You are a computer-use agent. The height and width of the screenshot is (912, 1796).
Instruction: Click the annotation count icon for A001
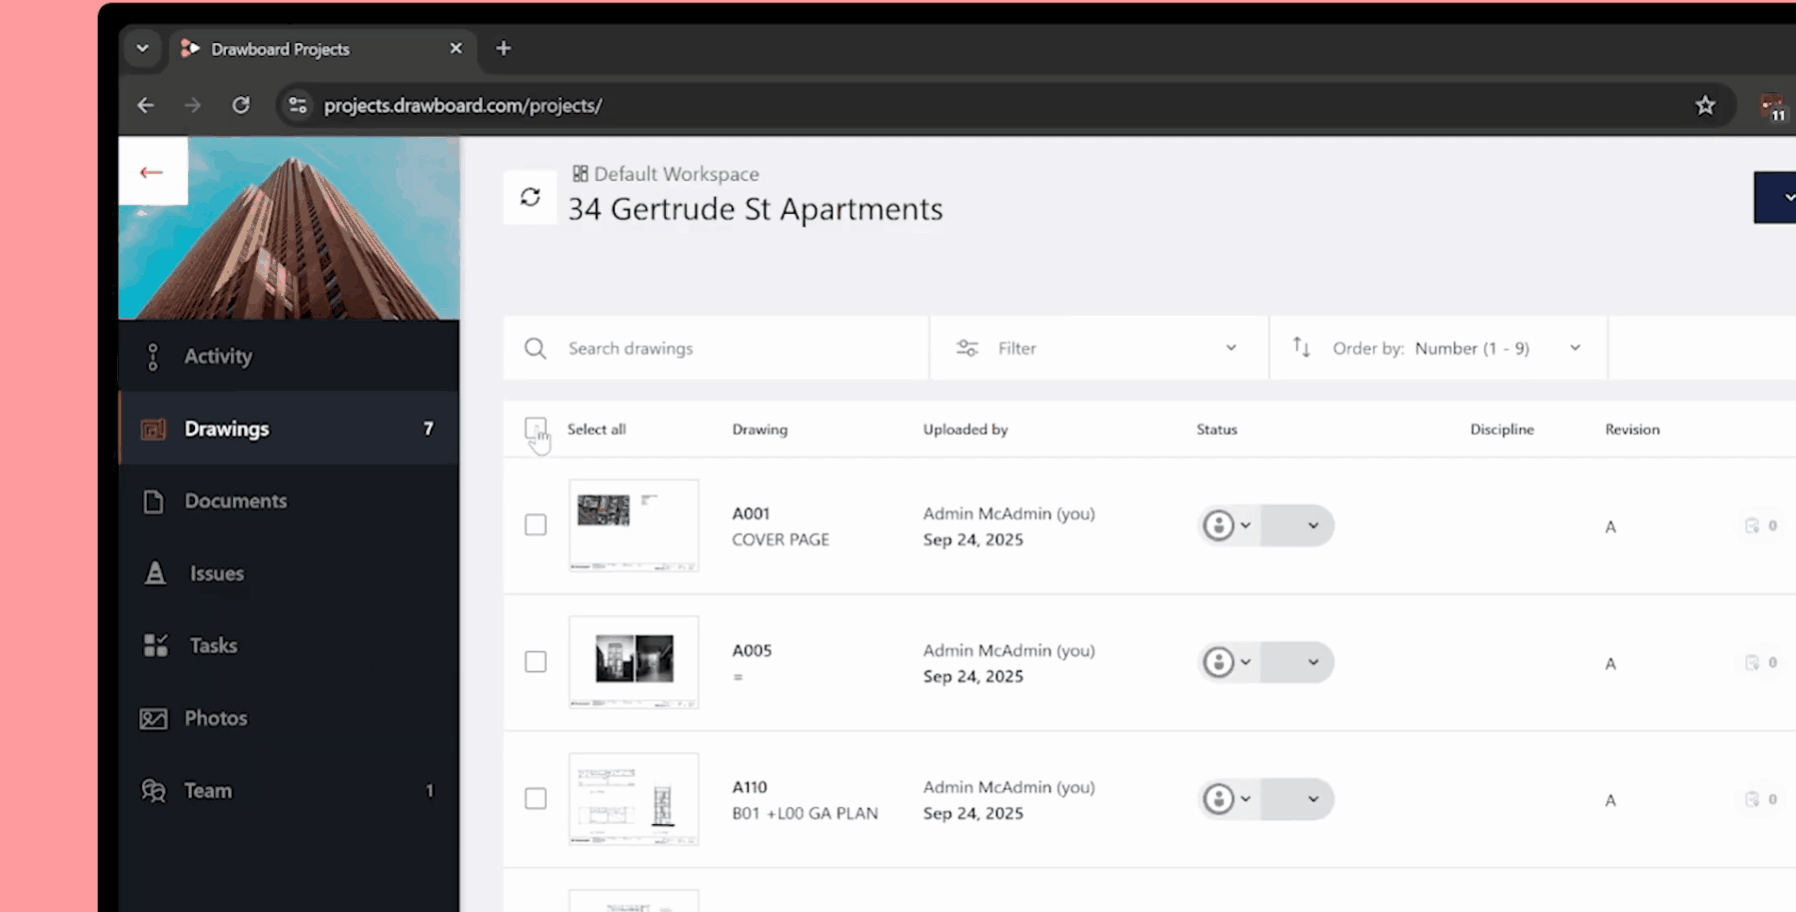pos(1752,526)
